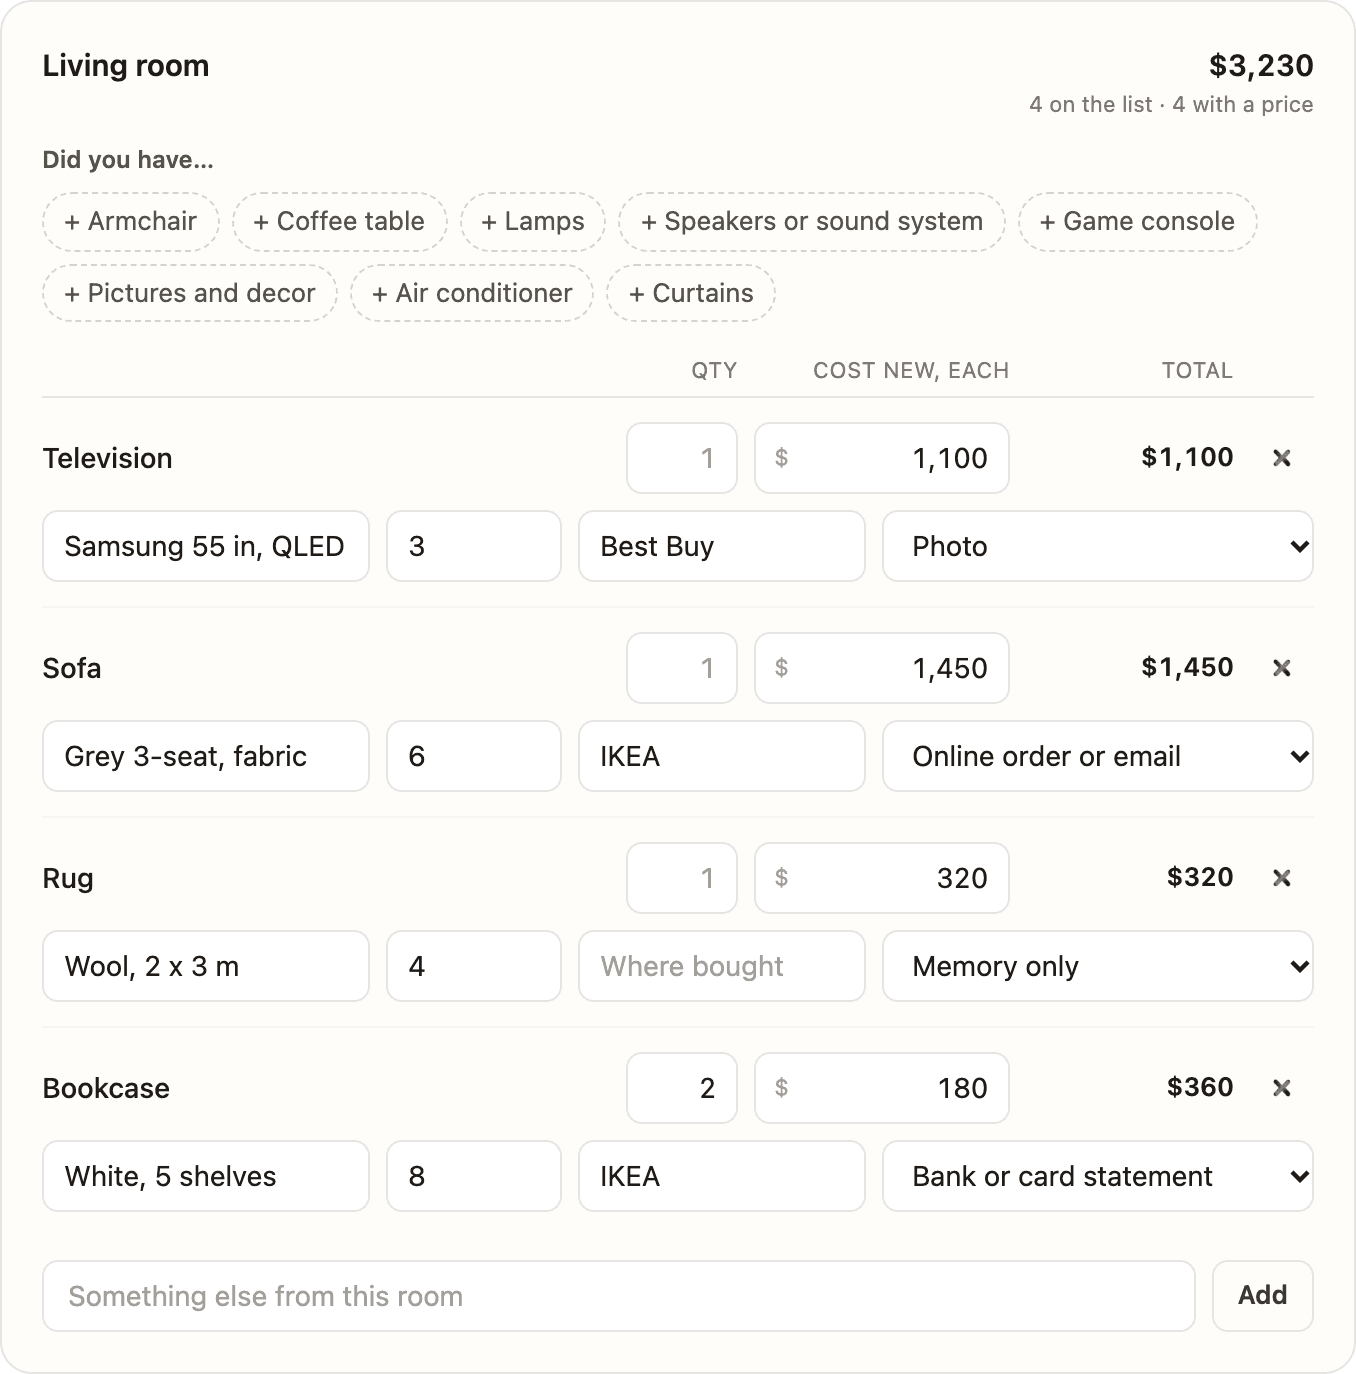Click the Bookcase cost field showing 180
Viewport: 1356px width, 1374px height.
click(x=882, y=1088)
